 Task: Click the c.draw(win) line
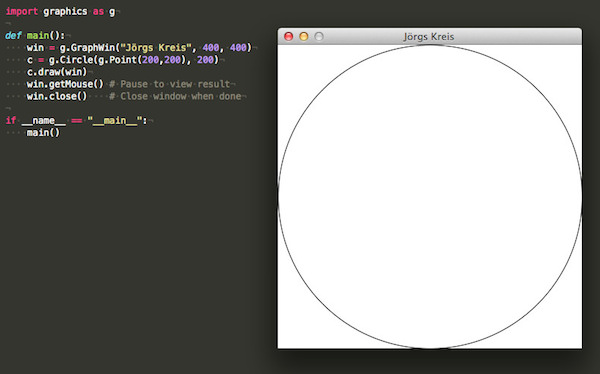pyautogui.click(x=57, y=72)
